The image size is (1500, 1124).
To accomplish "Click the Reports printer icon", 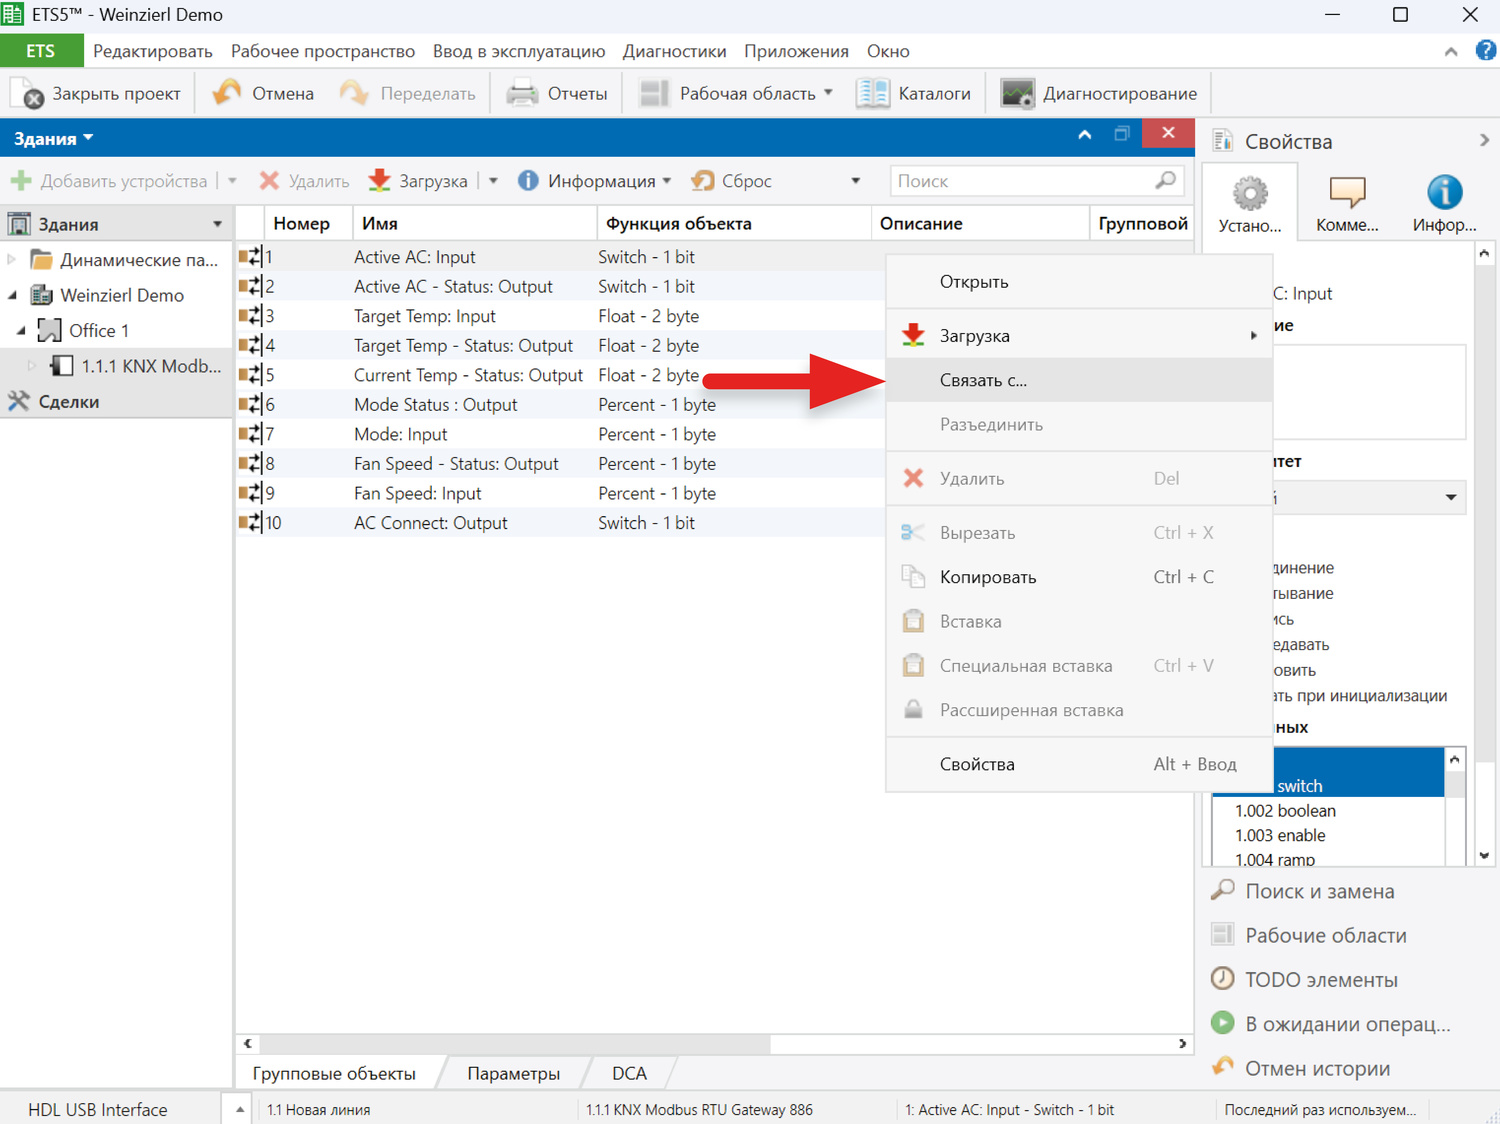I will (522, 93).
